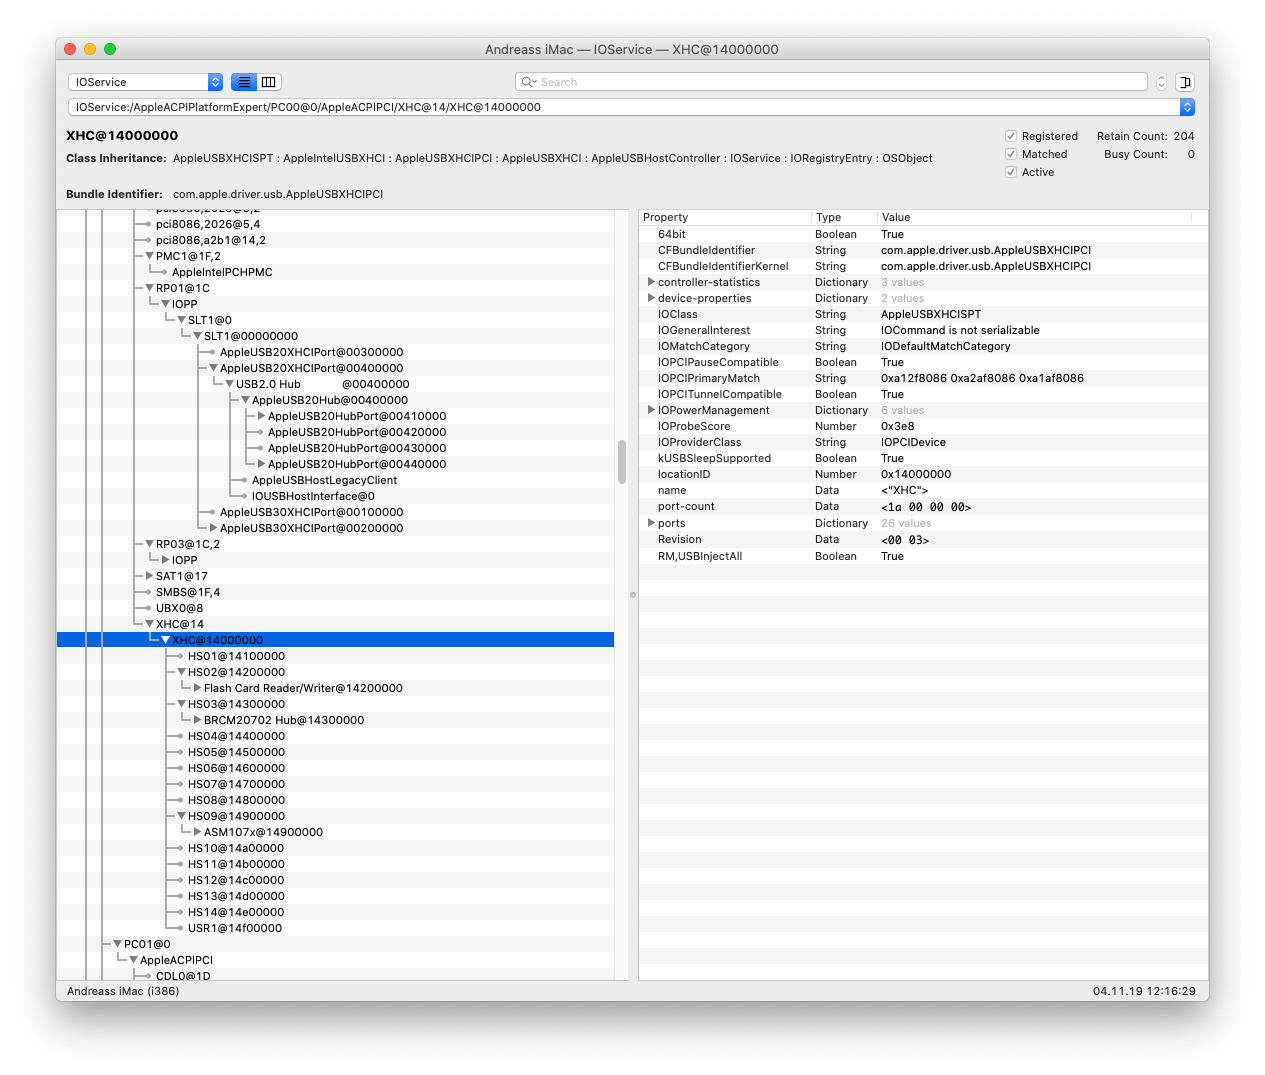Select the kUSBSleepSupported property row
1265x1075 pixels.
click(923, 458)
